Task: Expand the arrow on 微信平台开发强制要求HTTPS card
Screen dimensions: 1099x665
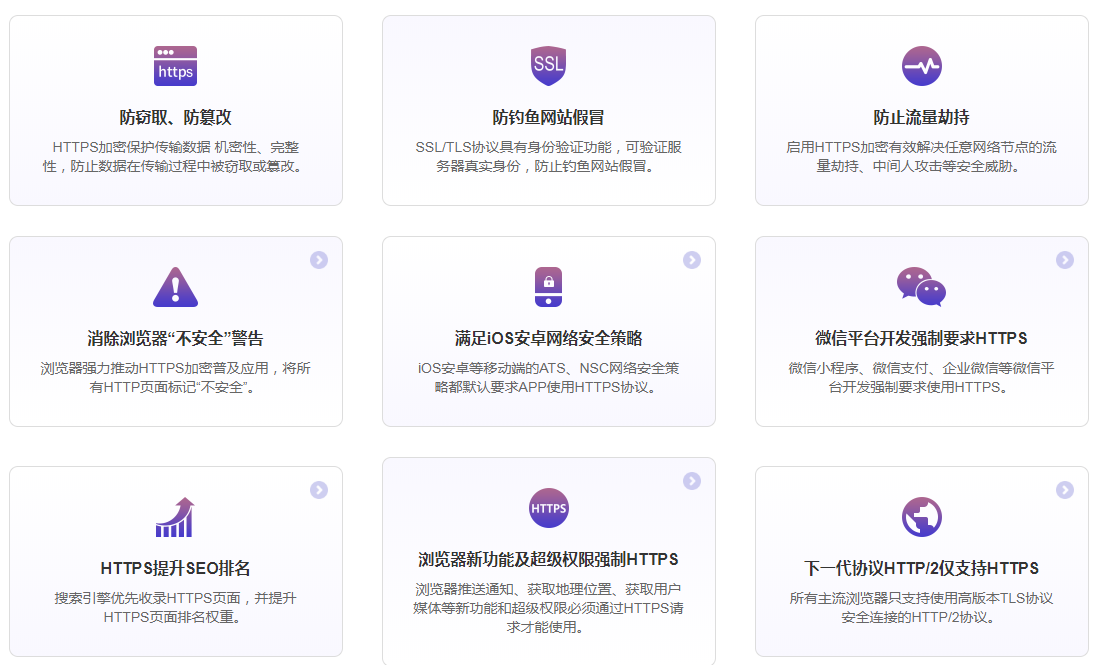Action: click(x=1063, y=259)
